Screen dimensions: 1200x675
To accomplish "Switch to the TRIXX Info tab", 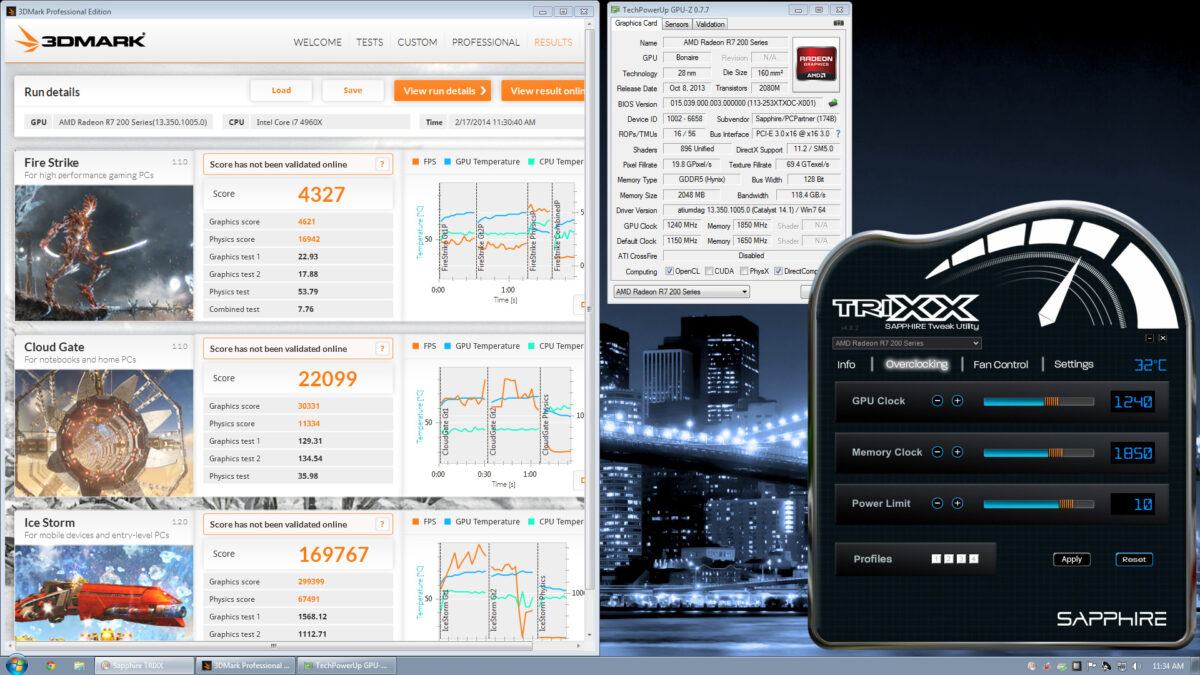I will coord(846,365).
